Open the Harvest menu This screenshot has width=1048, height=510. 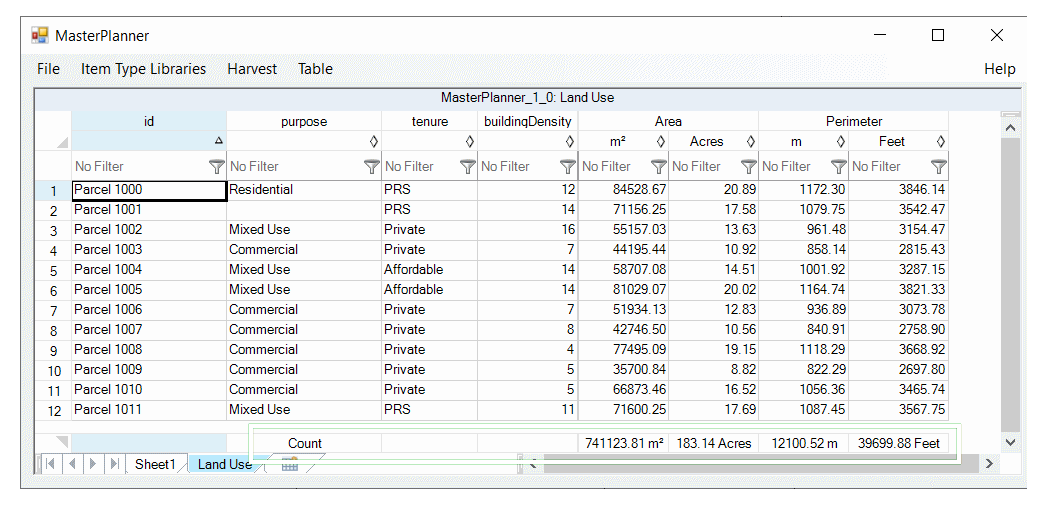tap(252, 69)
